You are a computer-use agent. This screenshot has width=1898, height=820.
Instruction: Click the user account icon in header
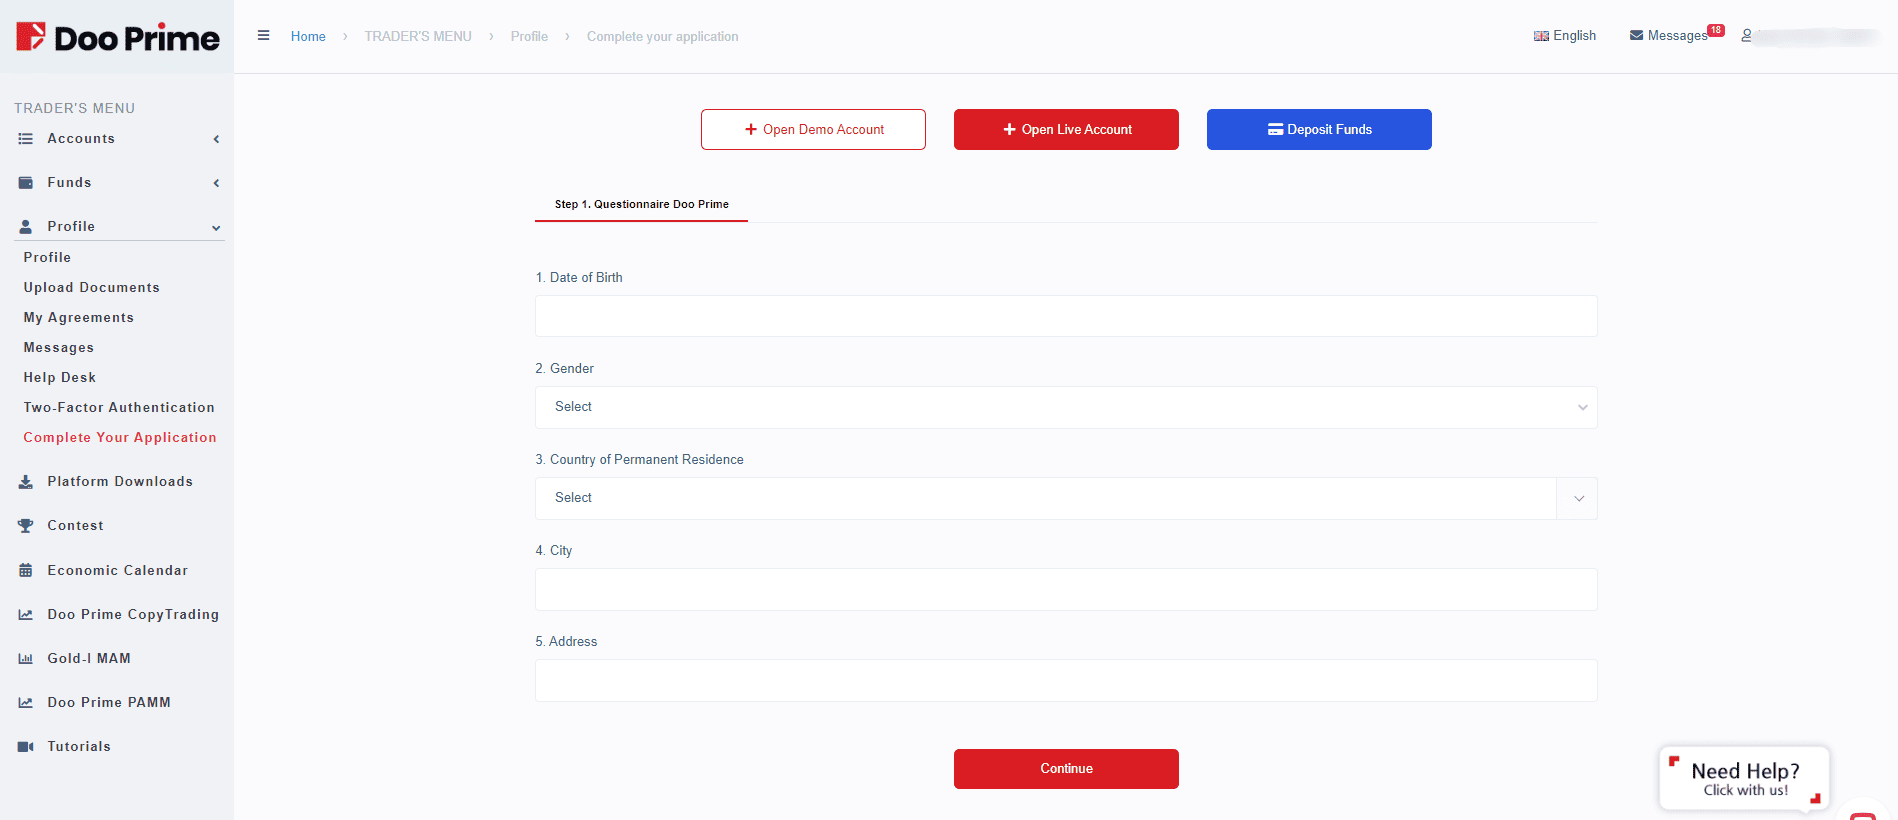(1746, 35)
